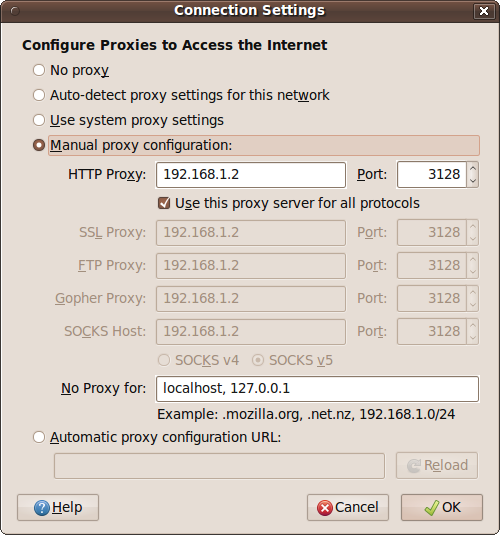Click the blue Help question mark icon
This screenshot has height=535, width=500.
[x=42, y=508]
